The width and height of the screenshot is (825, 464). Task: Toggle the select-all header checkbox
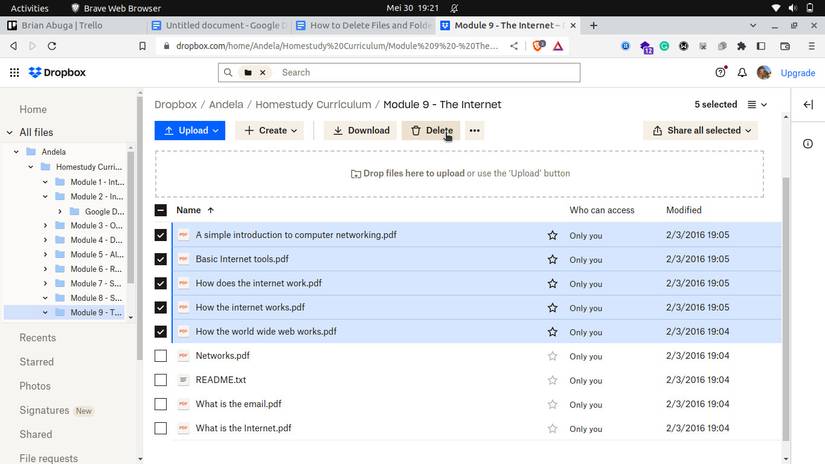pos(160,210)
